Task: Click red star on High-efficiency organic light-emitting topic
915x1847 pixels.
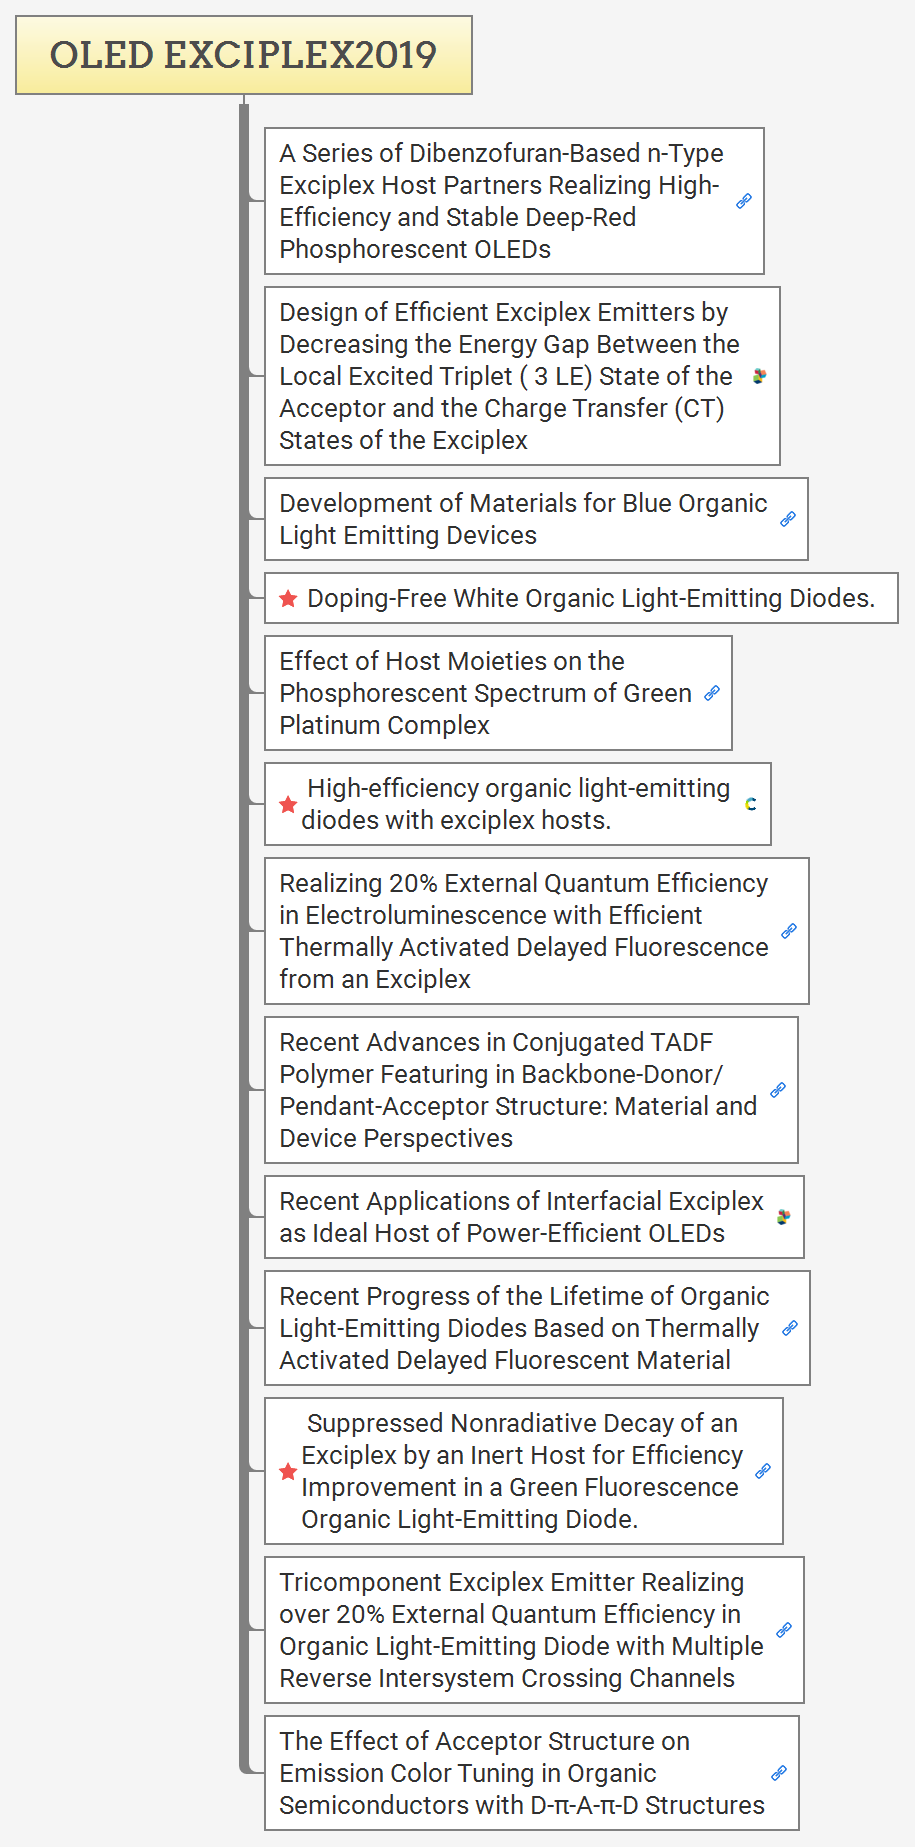Action: [288, 804]
